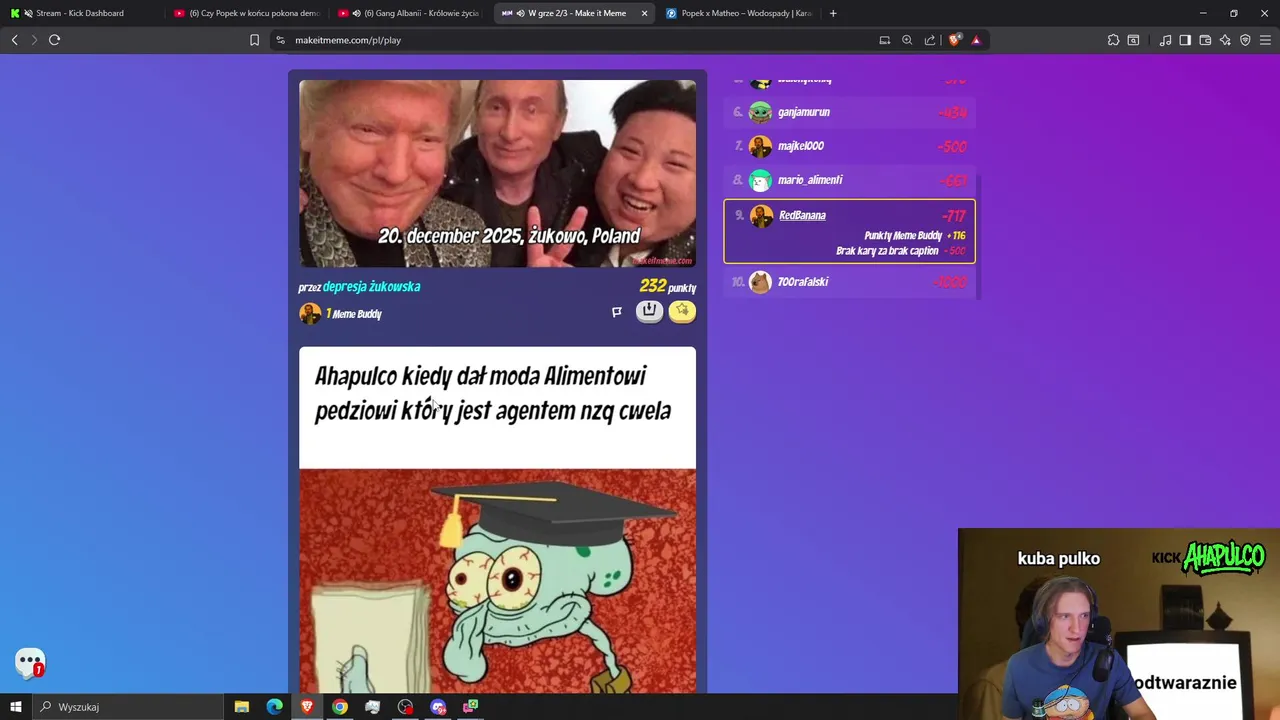1280x720 pixels.
Task: Mute audio on the Kick Dashboard tab
Action: tap(27, 13)
